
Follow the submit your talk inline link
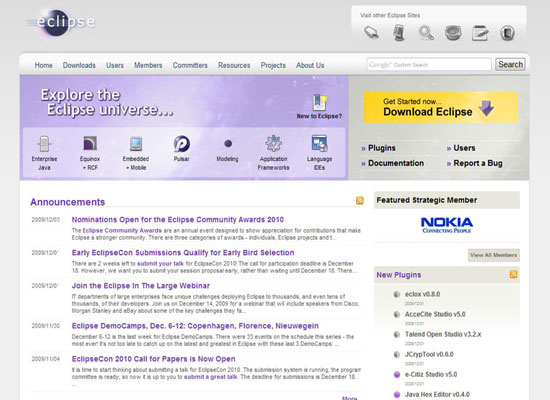pyautogui.click(x=160, y=264)
